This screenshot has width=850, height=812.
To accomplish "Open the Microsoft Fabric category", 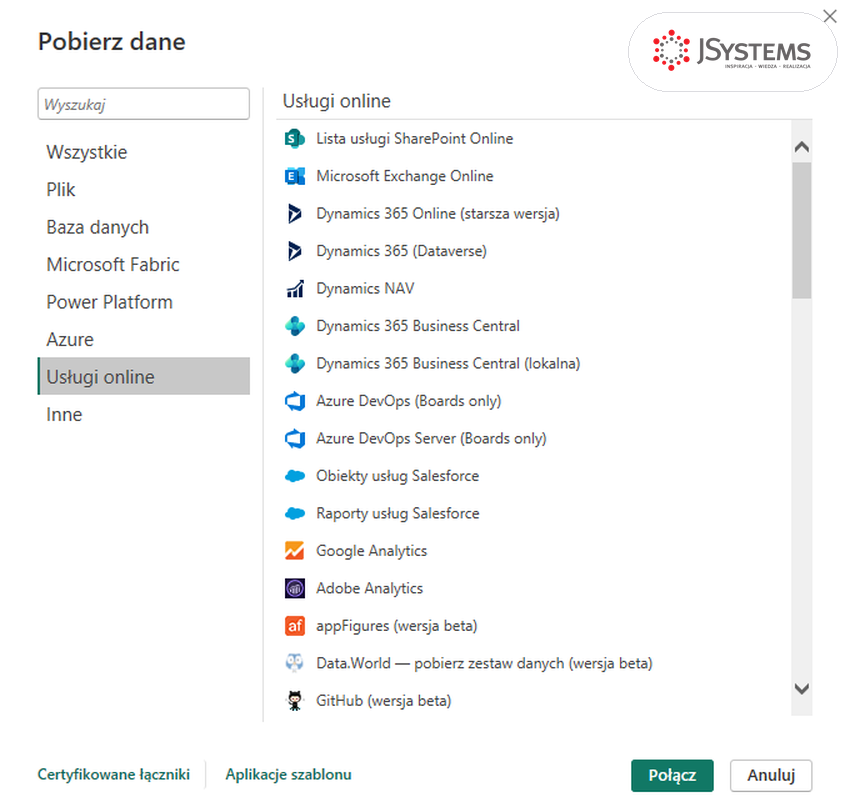I will click(x=144, y=265).
